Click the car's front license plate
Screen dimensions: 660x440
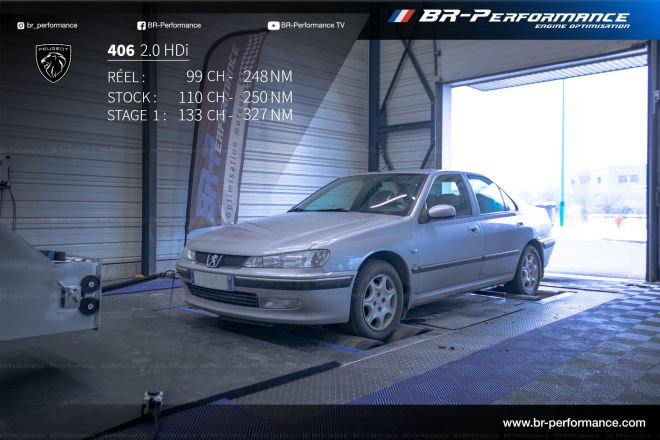point(212,281)
